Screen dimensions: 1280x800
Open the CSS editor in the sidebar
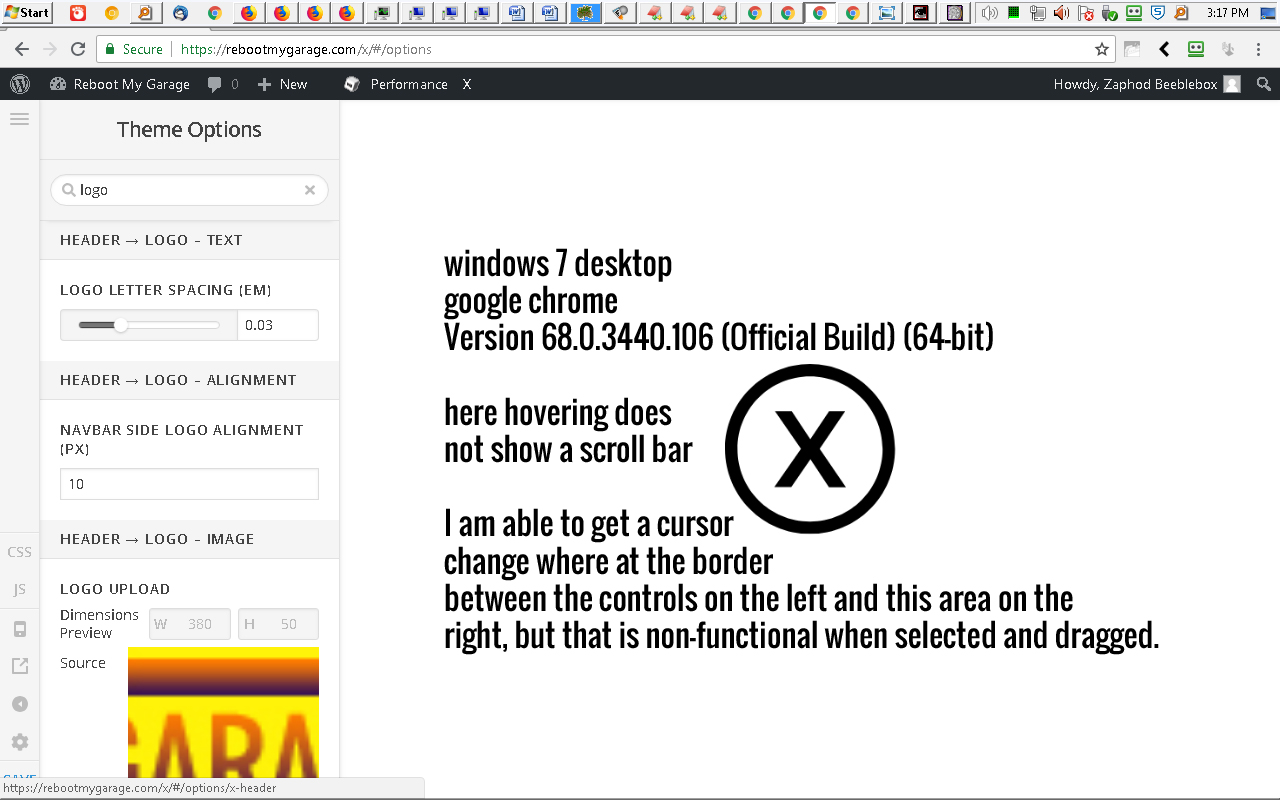pyautogui.click(x=19, y=552)
